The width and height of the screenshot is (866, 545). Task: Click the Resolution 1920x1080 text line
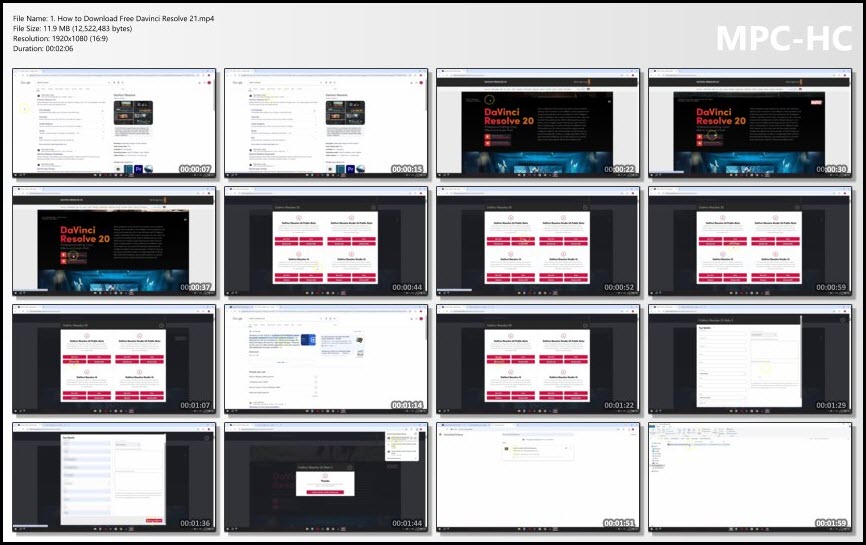pyautogui.click(x=60, y=39)
